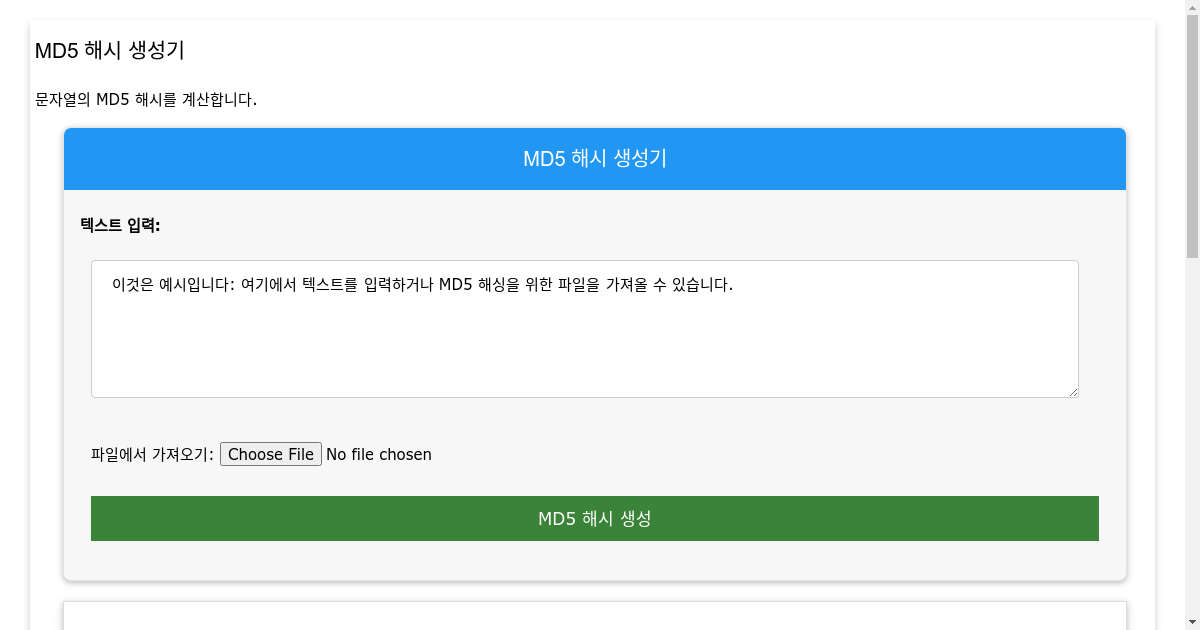Click the No file chosen label

point(378,454)
